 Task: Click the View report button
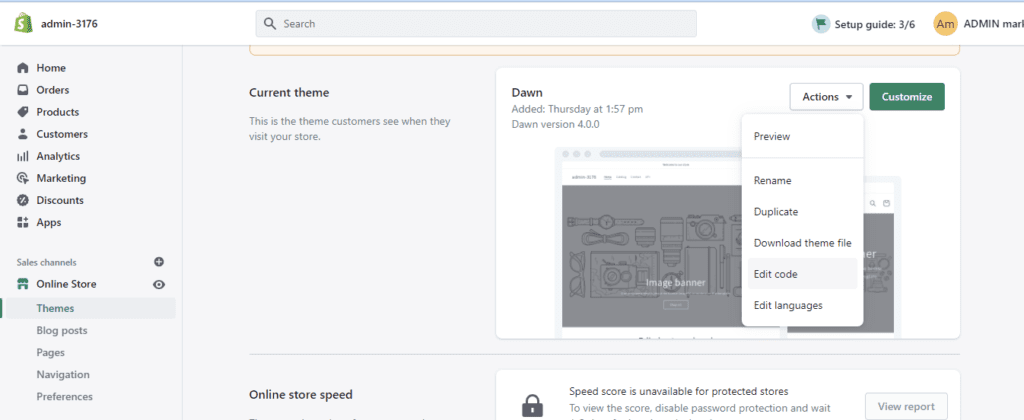[906, 406]
